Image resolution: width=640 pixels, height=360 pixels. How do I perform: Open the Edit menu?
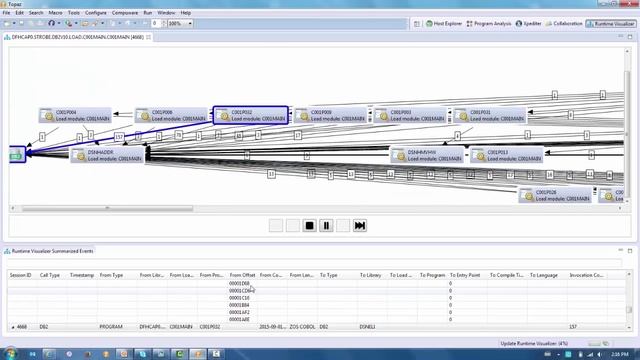click(19, 13)
